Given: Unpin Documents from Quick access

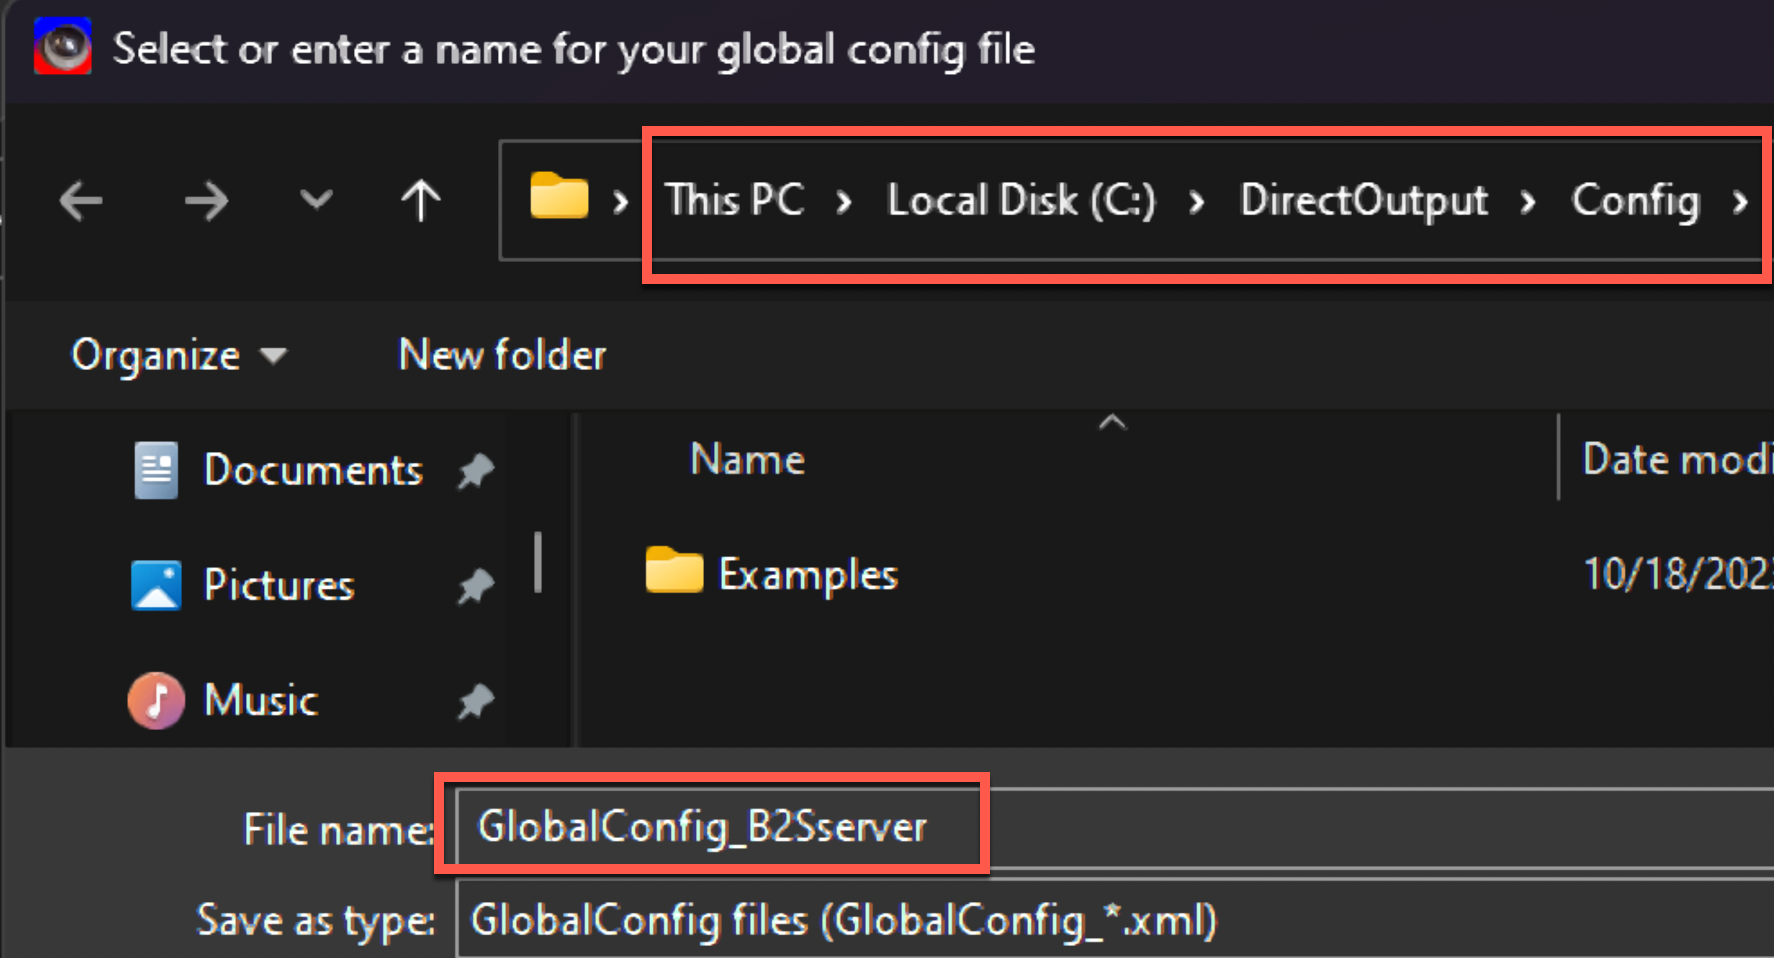Looking at the screenshot, I should coord(477,469).
